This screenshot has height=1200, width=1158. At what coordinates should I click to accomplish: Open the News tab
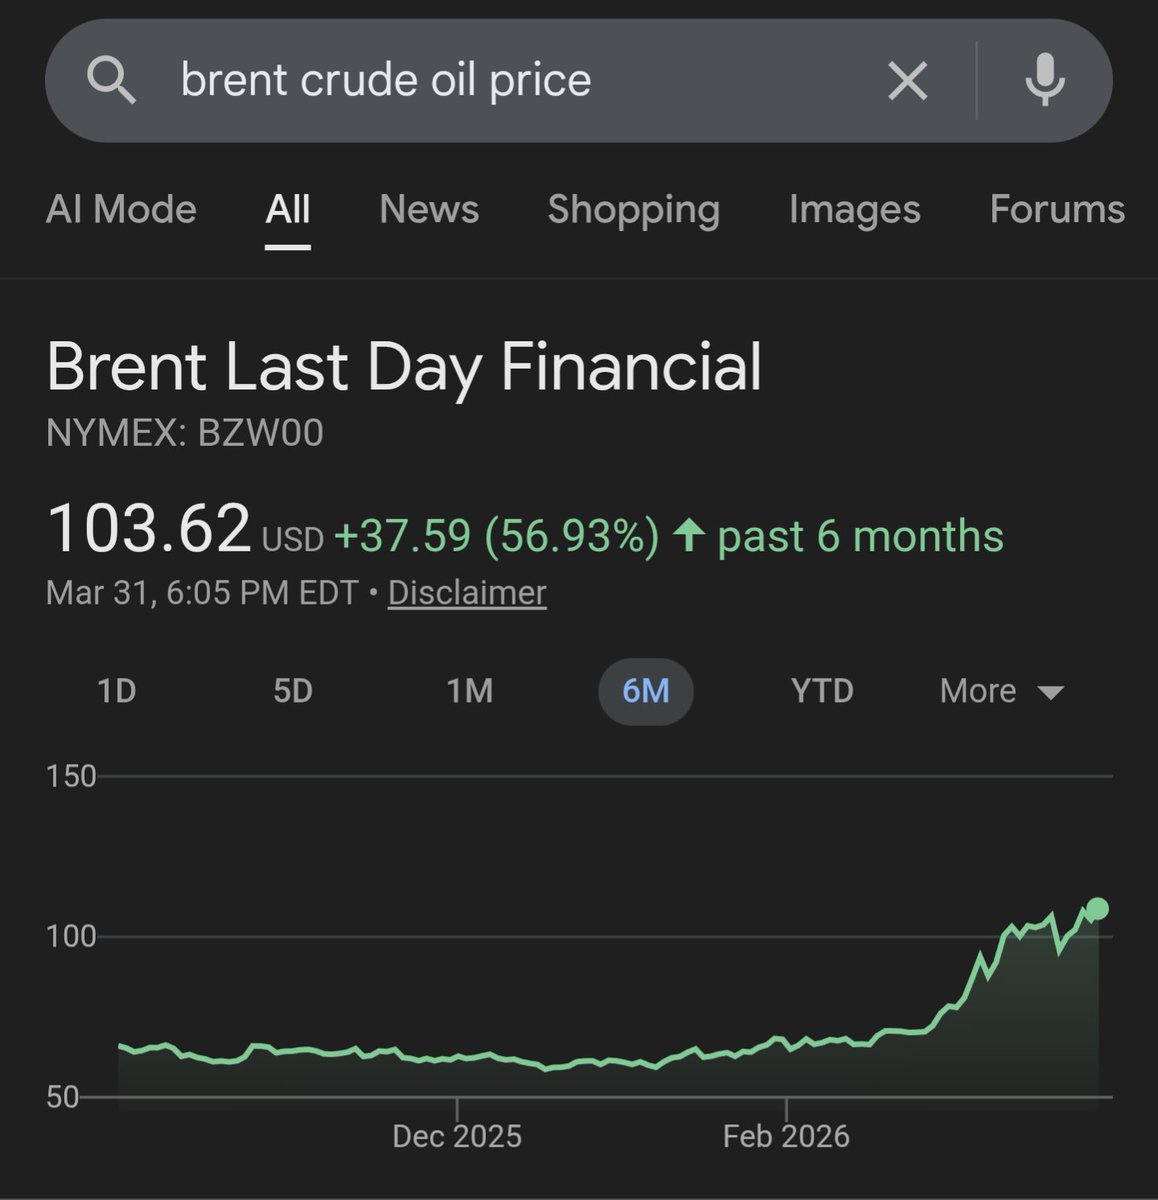429,209
